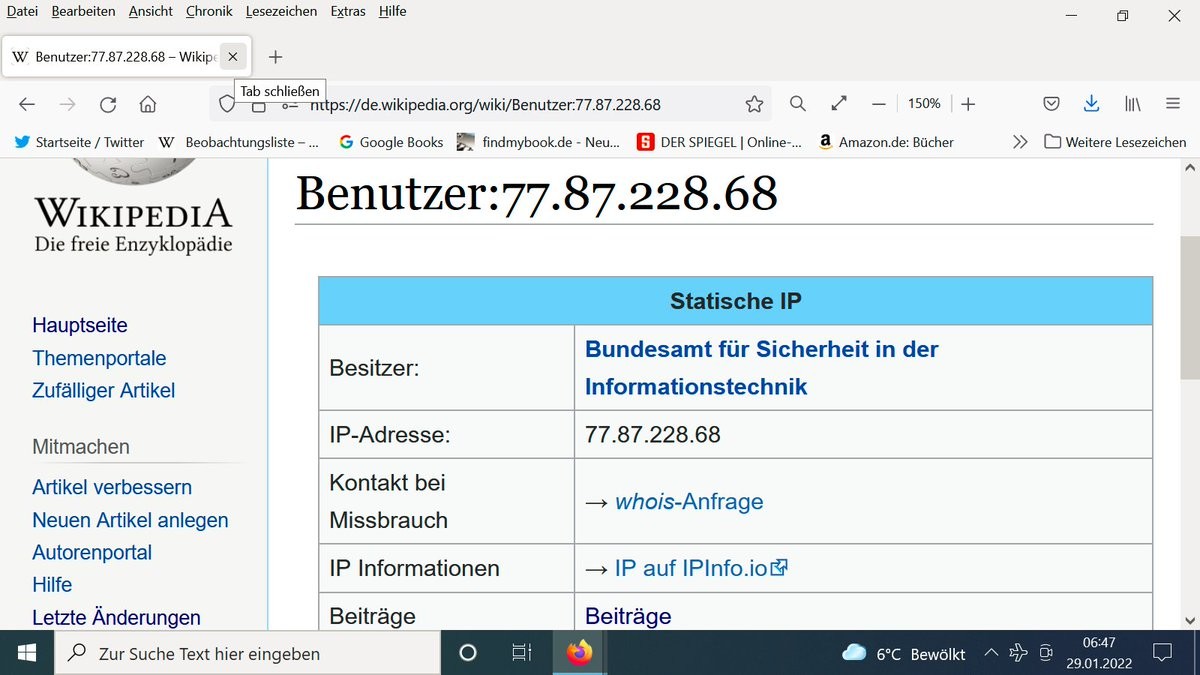Close the Benutzer:77.87.228.68 tab

[233, 57]
